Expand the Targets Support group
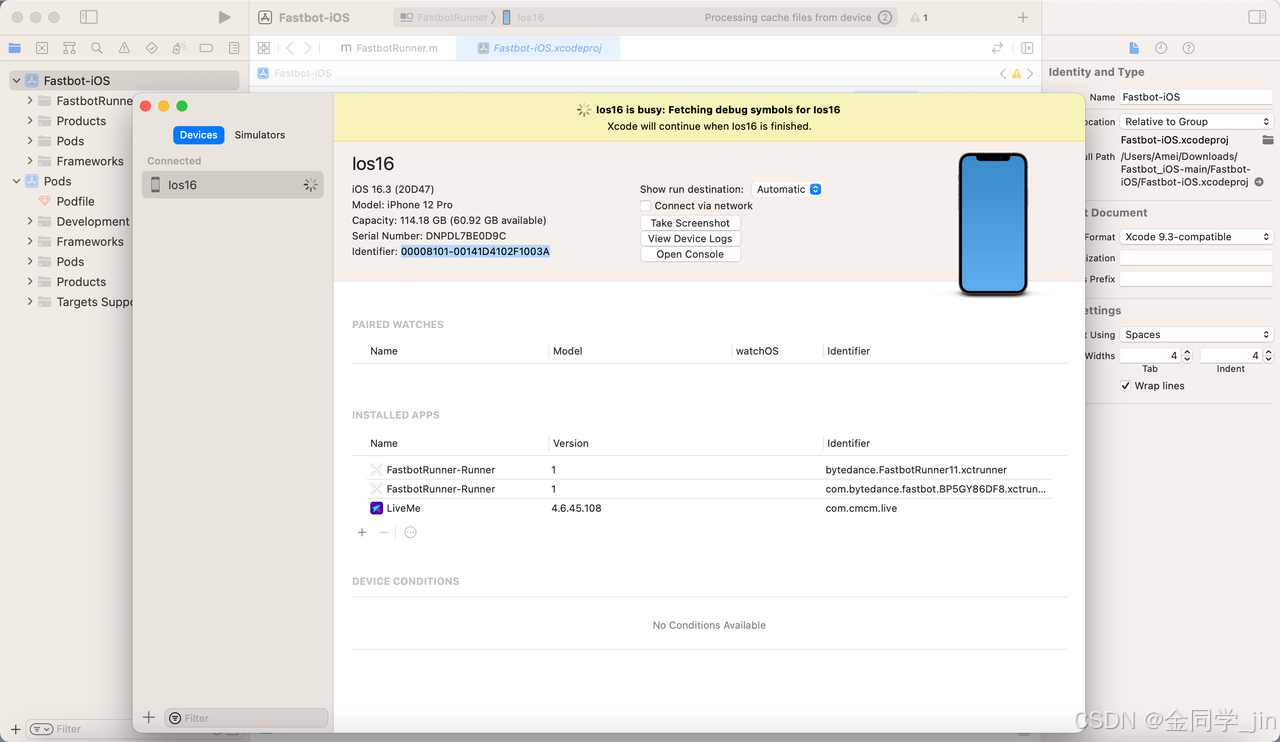1280x742 pixels. click(30, 301)
